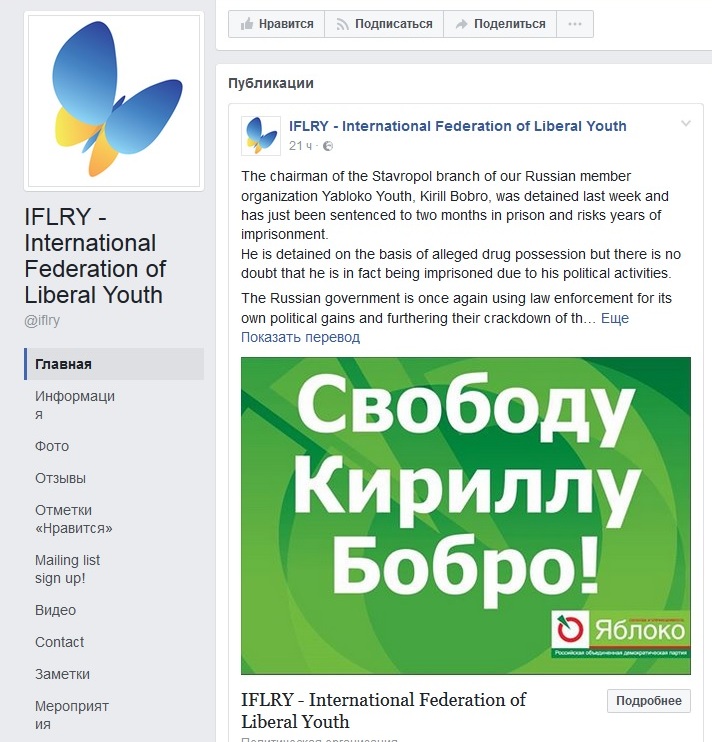
Task: Open the Информация sidebar section
Action: pyautogui.click(x=75, y=405)
